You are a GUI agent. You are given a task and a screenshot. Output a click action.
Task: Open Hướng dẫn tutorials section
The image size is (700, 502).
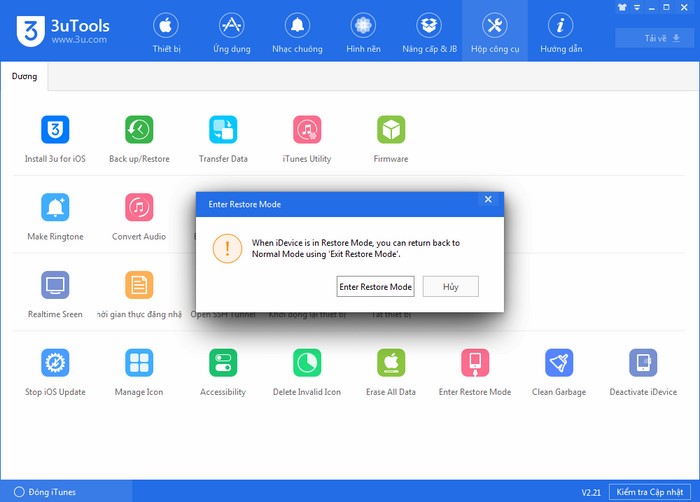(561, 33)
